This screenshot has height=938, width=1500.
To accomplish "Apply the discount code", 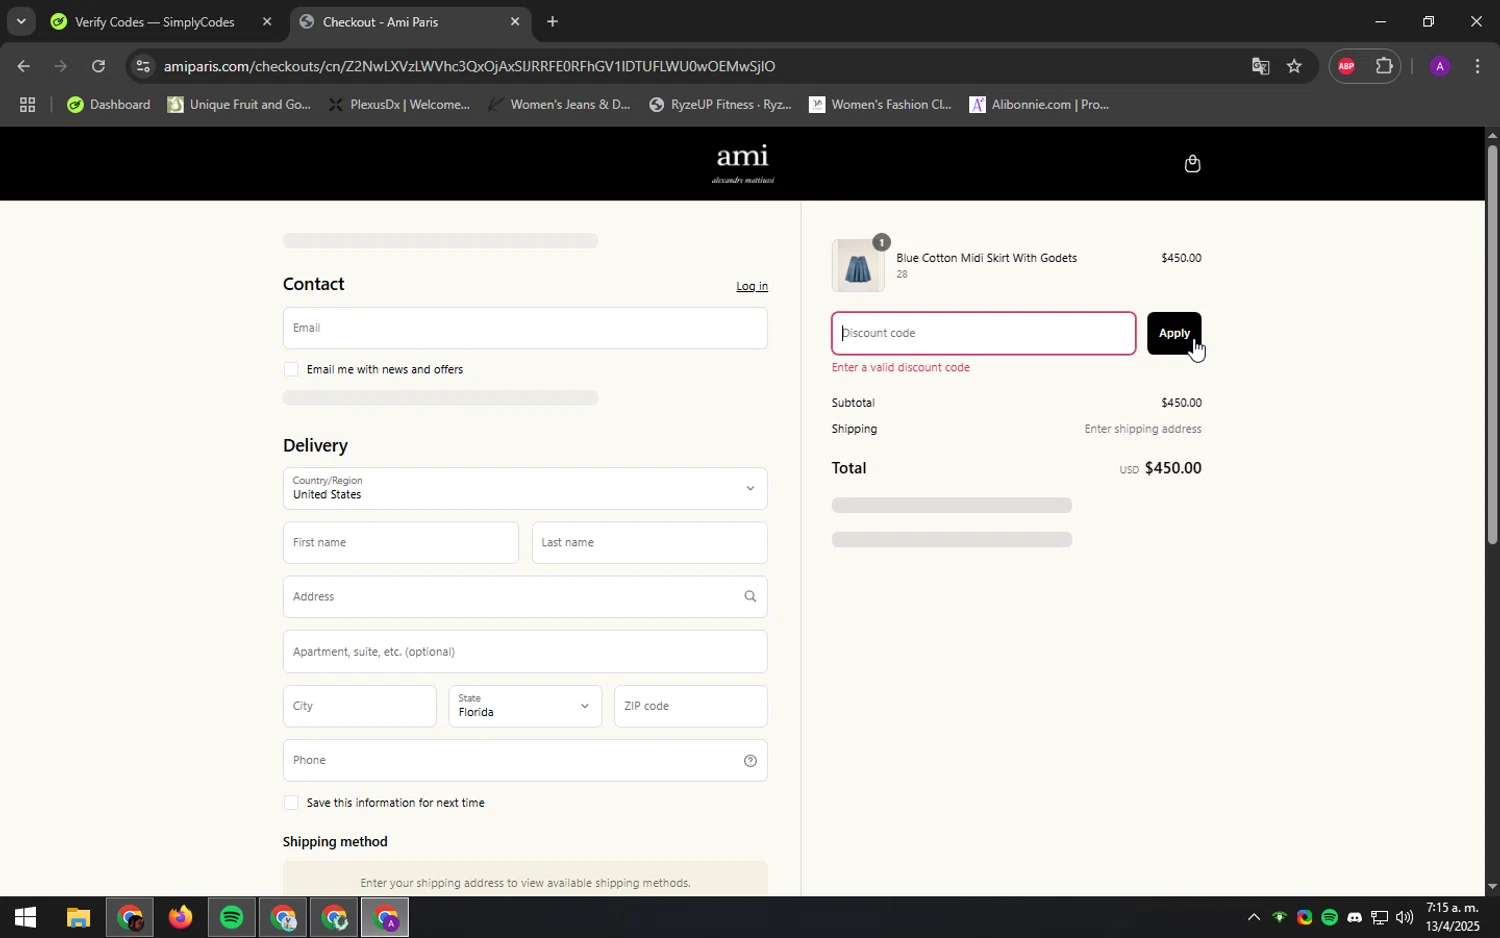I will [x=1173, y=333].
